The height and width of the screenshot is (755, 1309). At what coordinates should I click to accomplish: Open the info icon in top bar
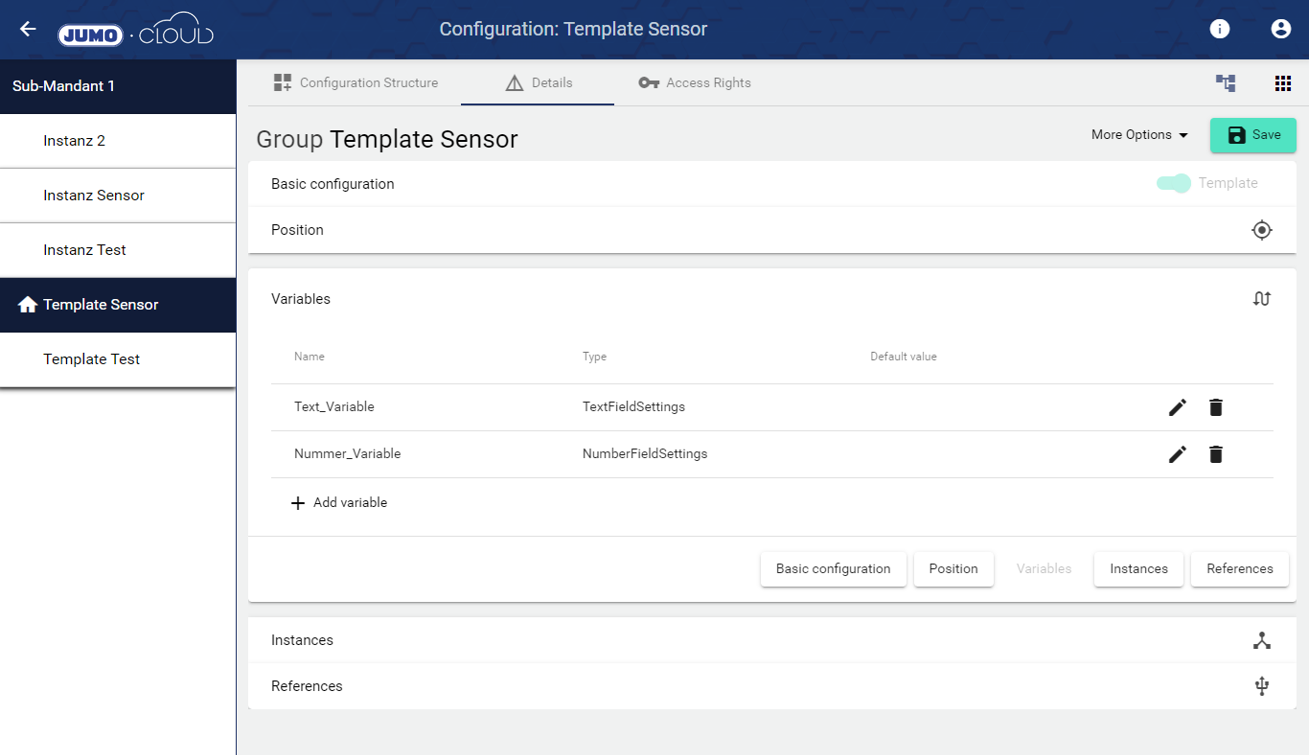(x=1219, y=29)
